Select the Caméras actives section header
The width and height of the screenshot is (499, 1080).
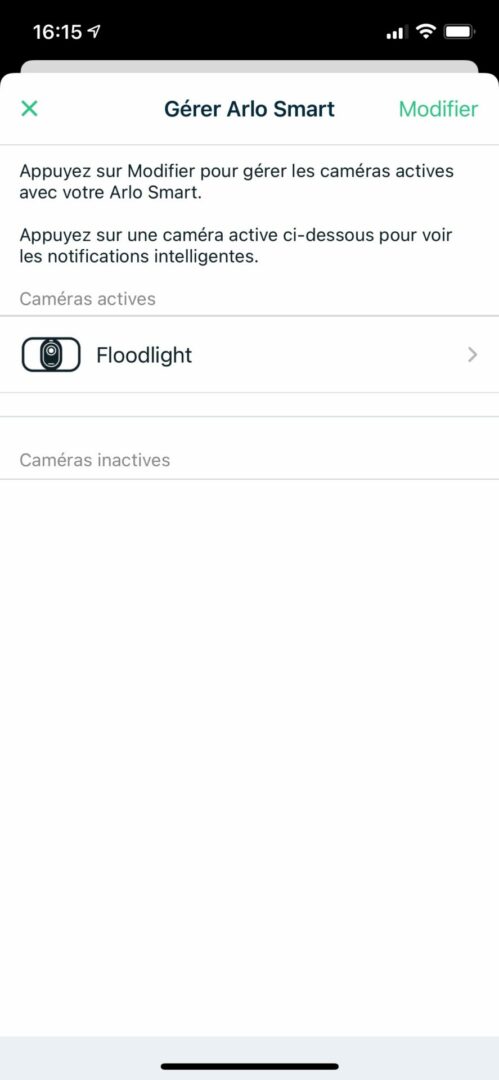coord(88,299)
